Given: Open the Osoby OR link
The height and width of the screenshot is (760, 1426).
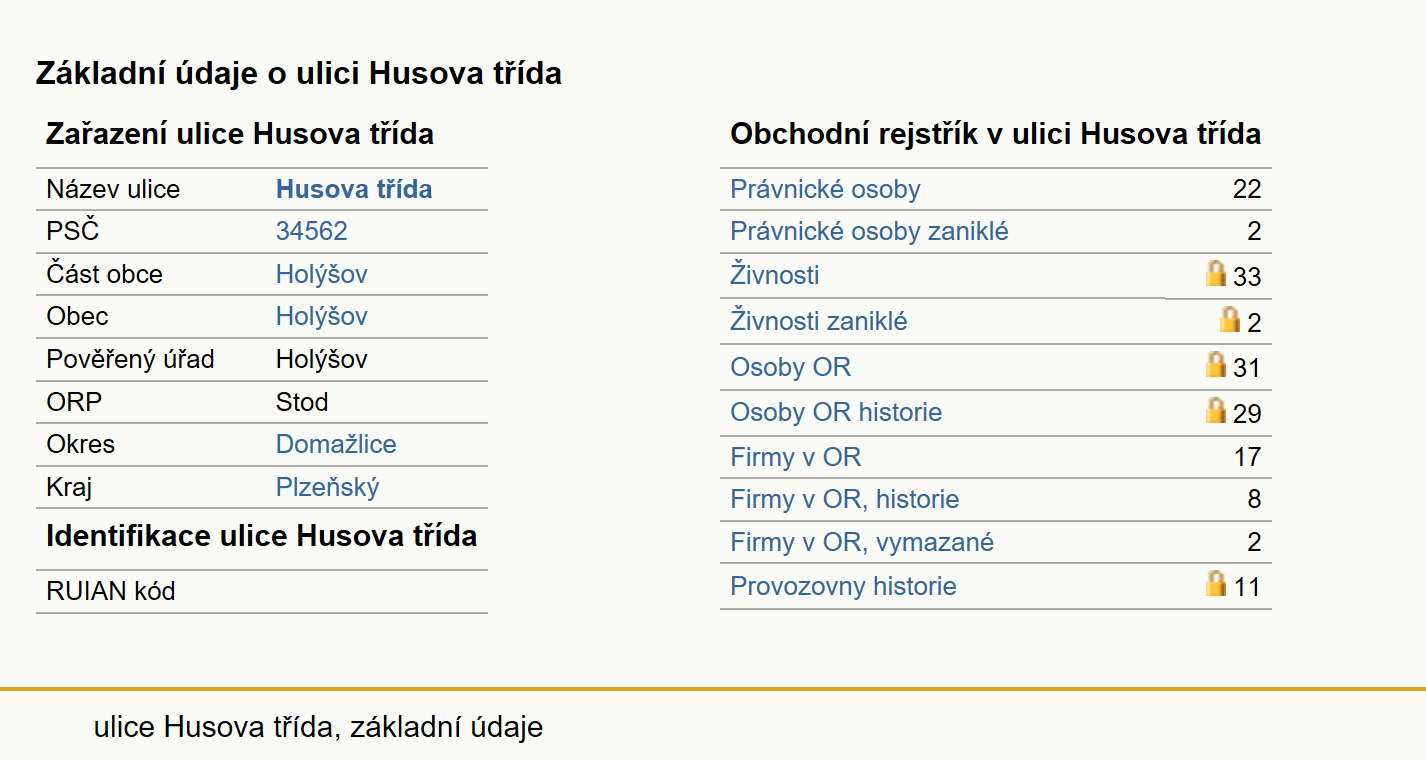Looking at the screenshot, I should (790, 367).
